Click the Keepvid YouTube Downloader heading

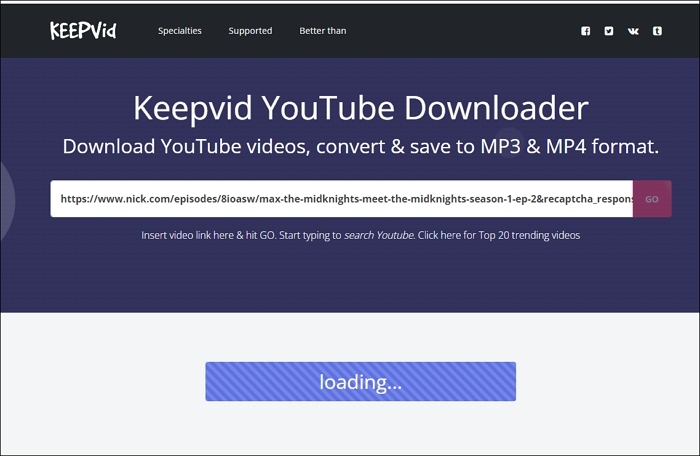(x=361, y=108)
